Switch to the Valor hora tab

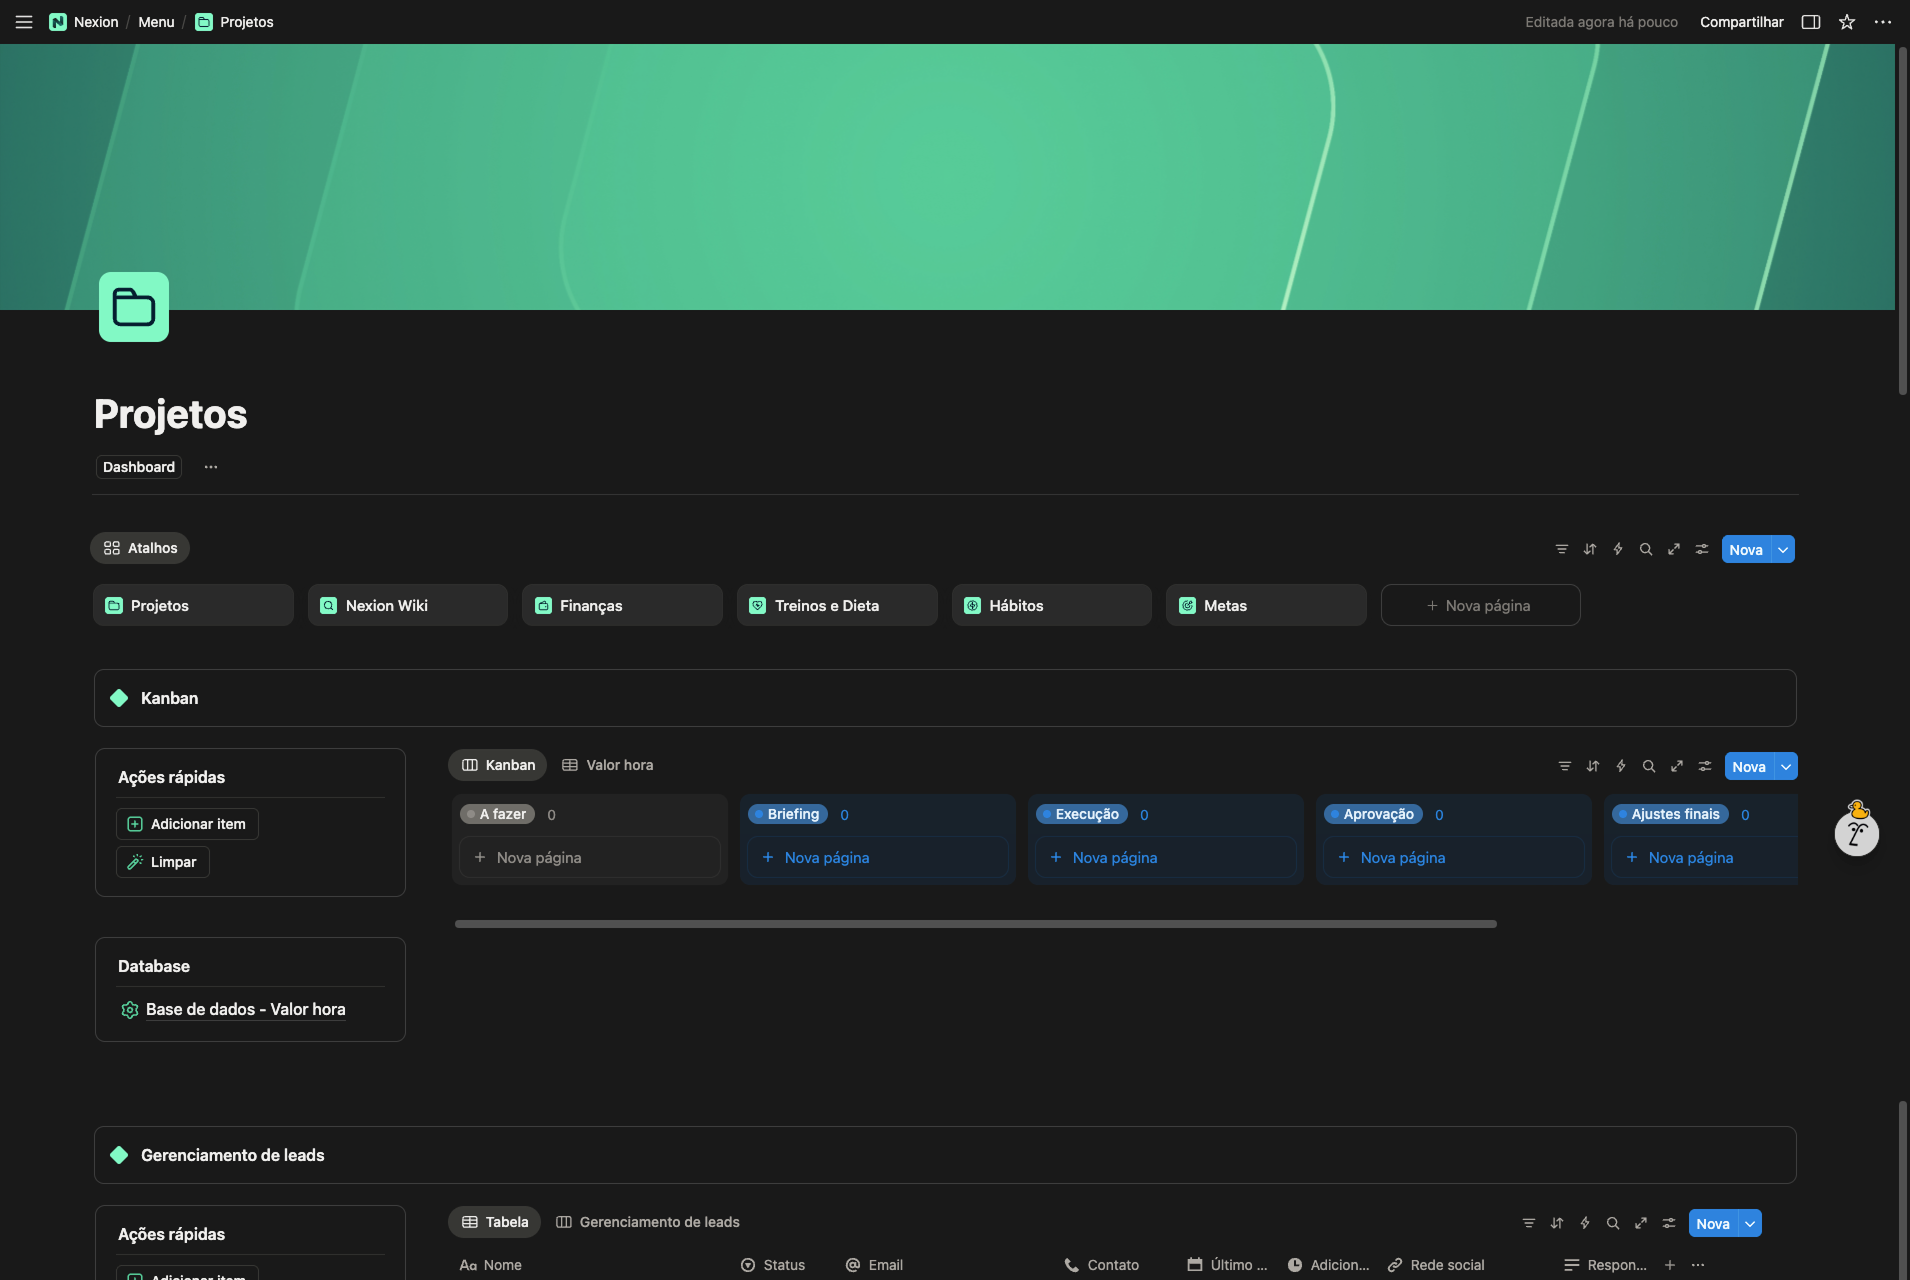click(608, 765)
